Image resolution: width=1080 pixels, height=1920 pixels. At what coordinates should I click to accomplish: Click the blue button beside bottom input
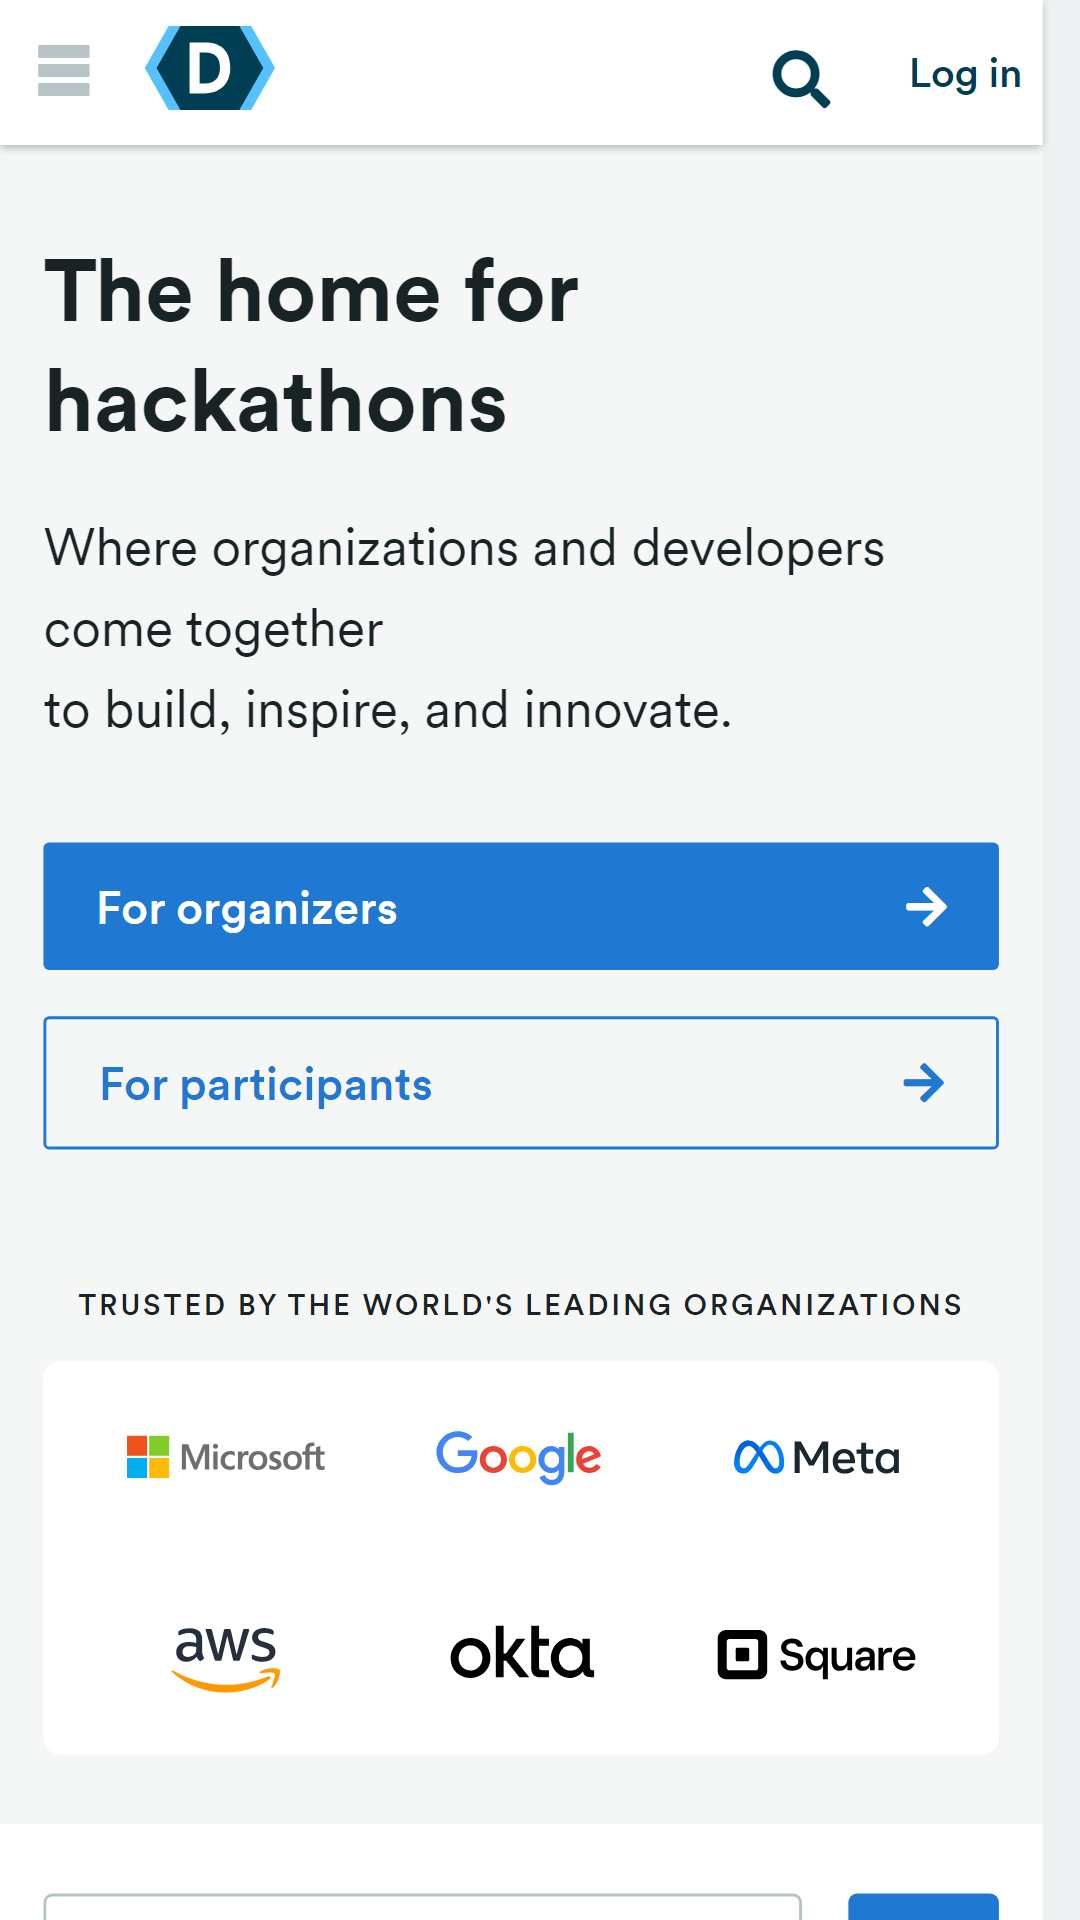pos(923,1906)
